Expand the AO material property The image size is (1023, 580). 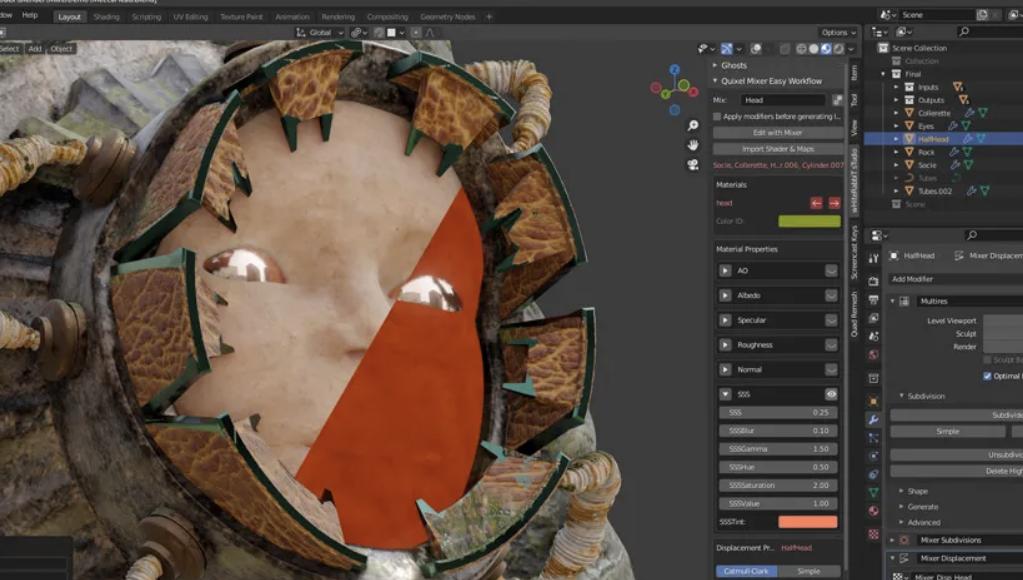point(725,271)
